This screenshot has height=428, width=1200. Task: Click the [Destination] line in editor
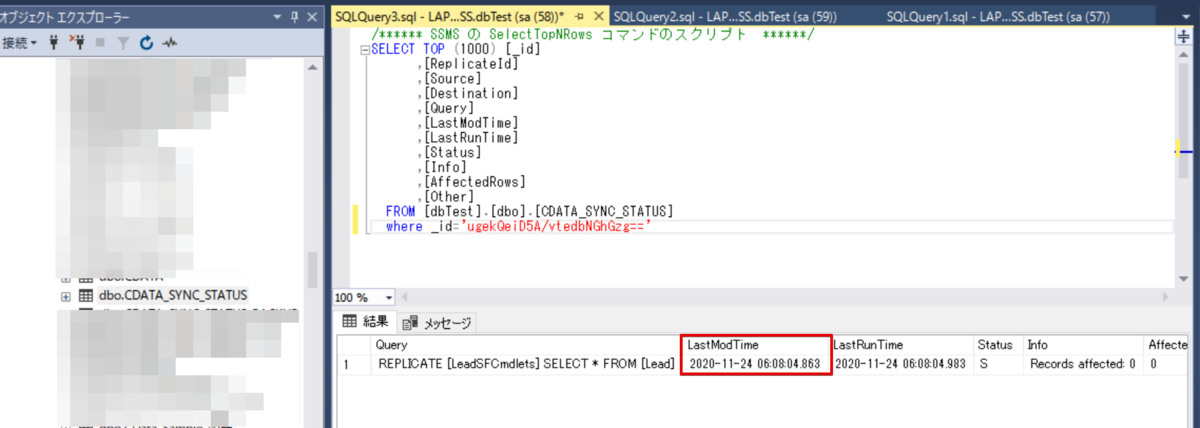(x=467, y=93)
